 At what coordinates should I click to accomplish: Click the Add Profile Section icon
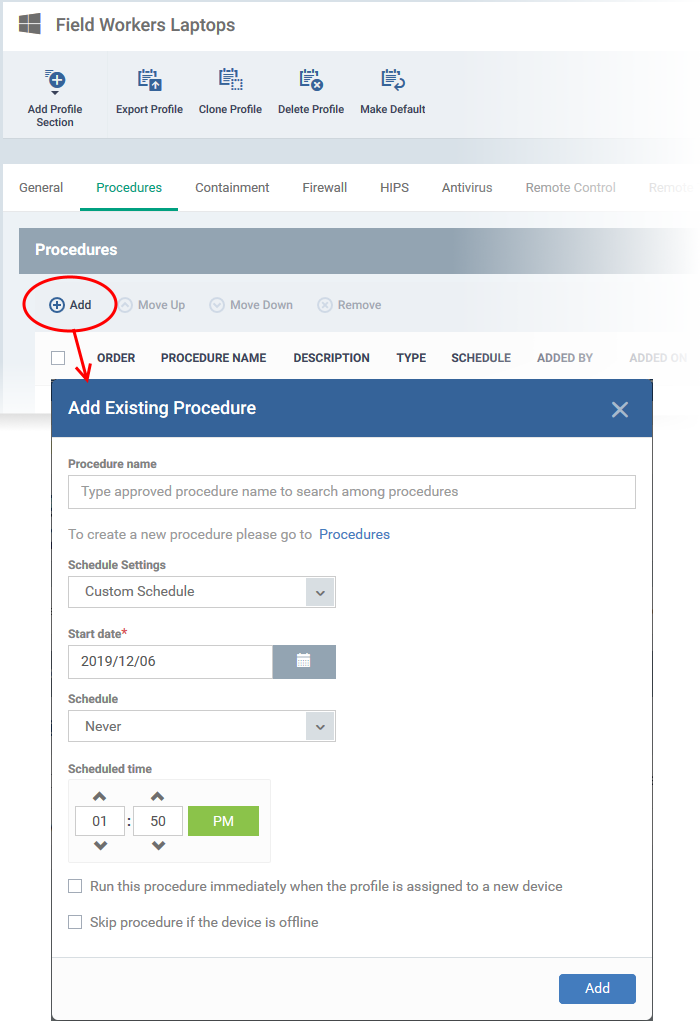point(55,81)
